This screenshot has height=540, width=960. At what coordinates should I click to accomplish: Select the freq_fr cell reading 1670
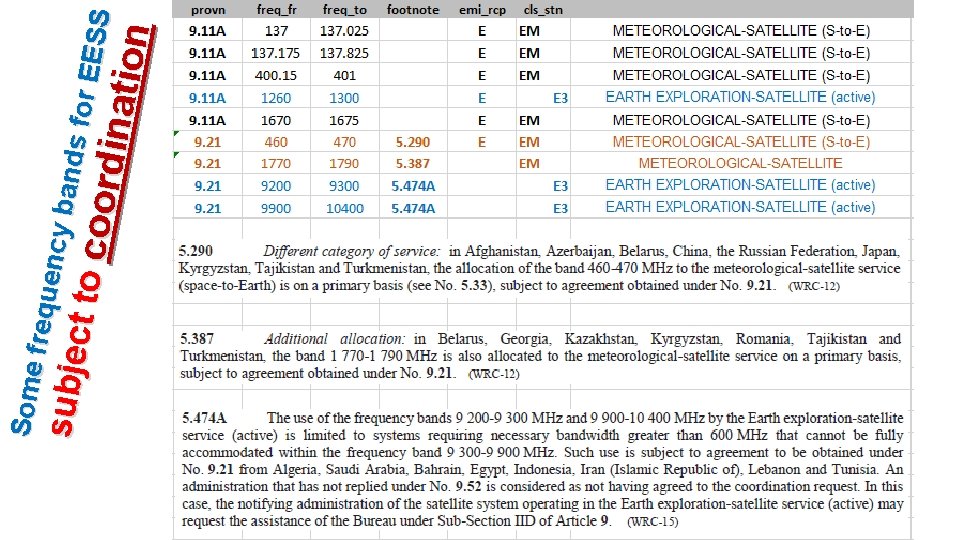pos(276,121)
